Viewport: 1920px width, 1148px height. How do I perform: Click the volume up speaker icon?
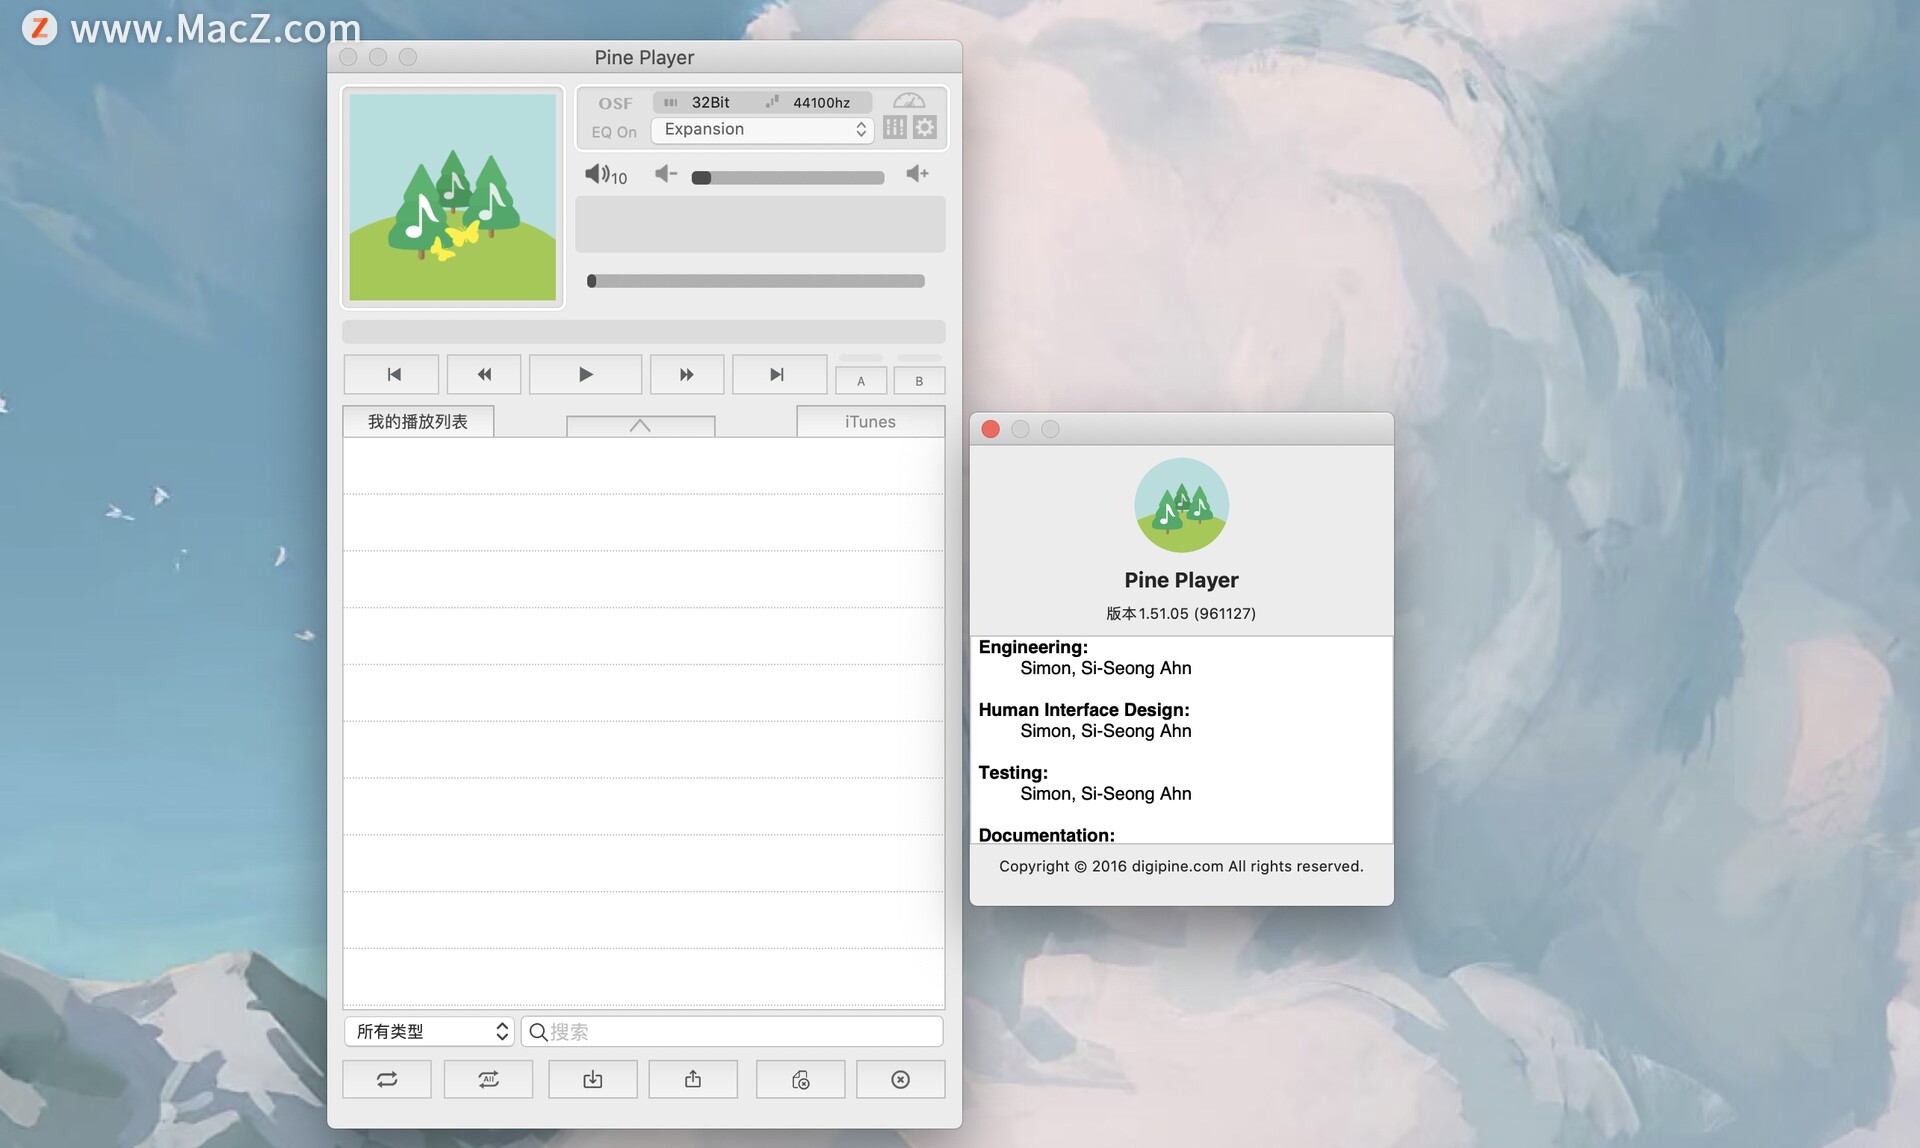917,174
